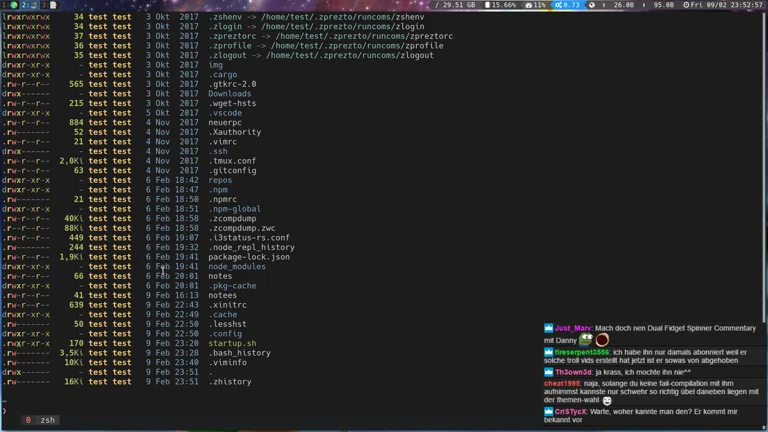
Task: Click the badge icon beside Just_Marv
Action: tap(548, 328)
